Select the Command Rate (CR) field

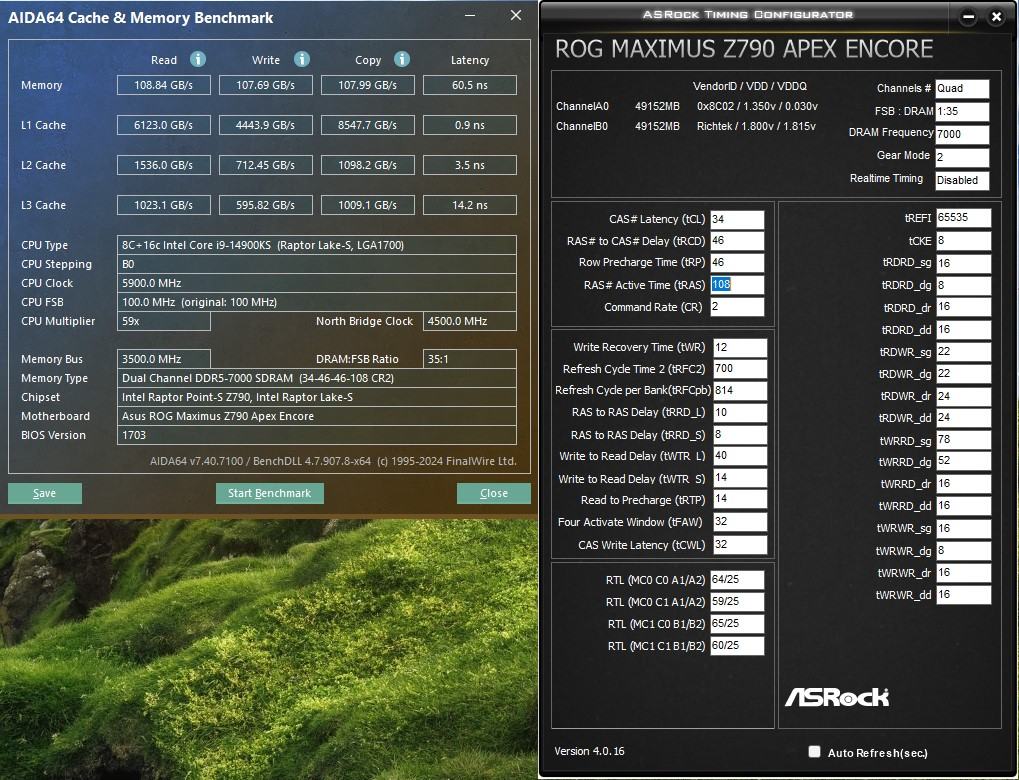pyautogui.click(x=737, y=307)
